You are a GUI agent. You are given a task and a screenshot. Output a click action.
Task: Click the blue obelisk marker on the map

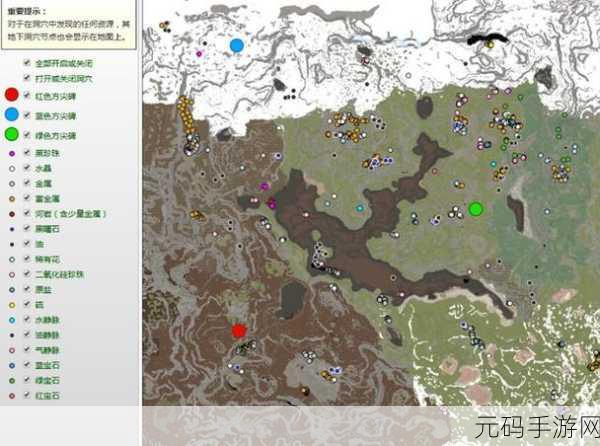pos(237,46)
